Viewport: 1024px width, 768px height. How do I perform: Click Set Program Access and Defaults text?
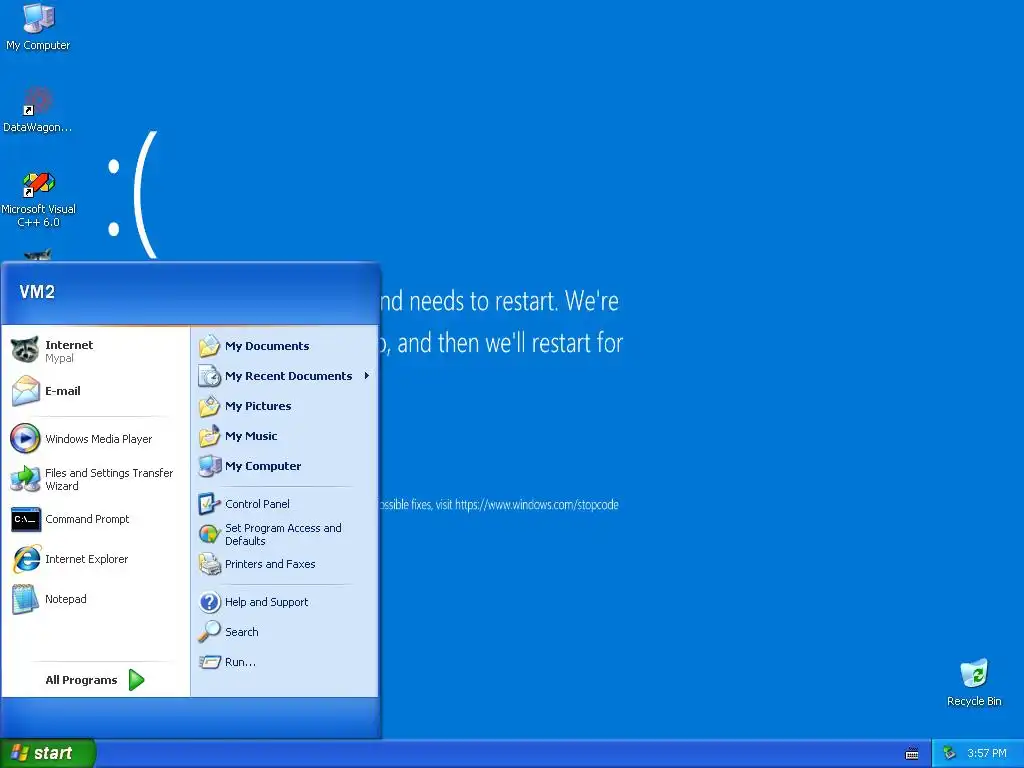(x=283, y=534)
